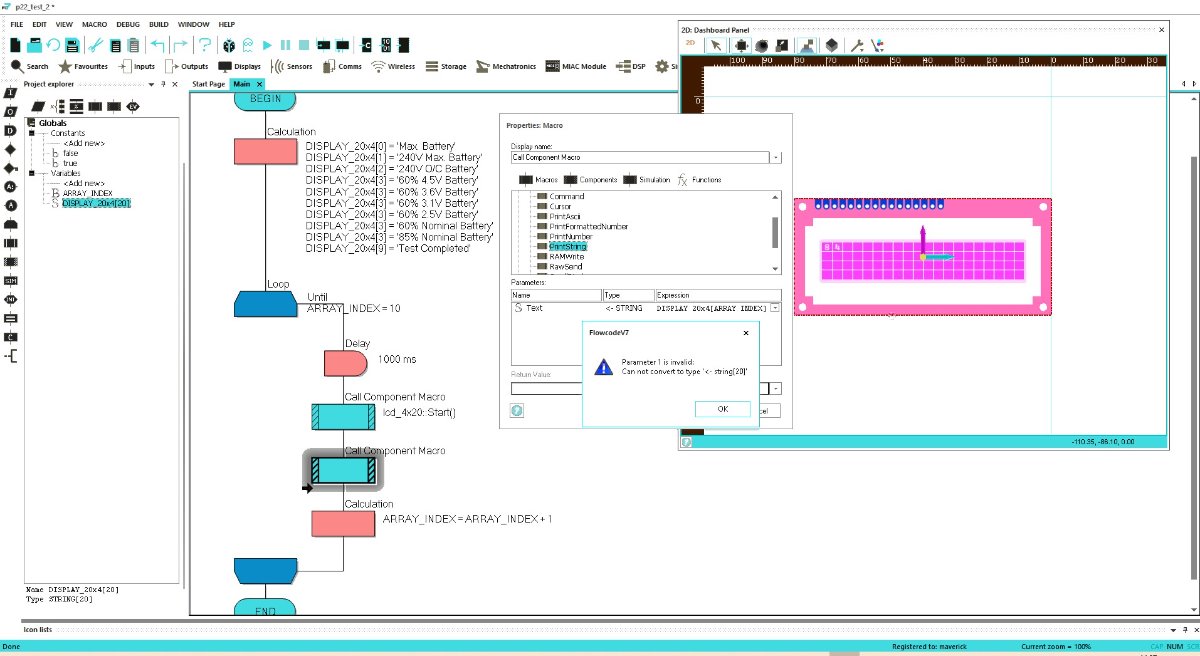1200x656 pixels.
Task: Pause the simulation using Pause icon
Action: coord(286,45)
